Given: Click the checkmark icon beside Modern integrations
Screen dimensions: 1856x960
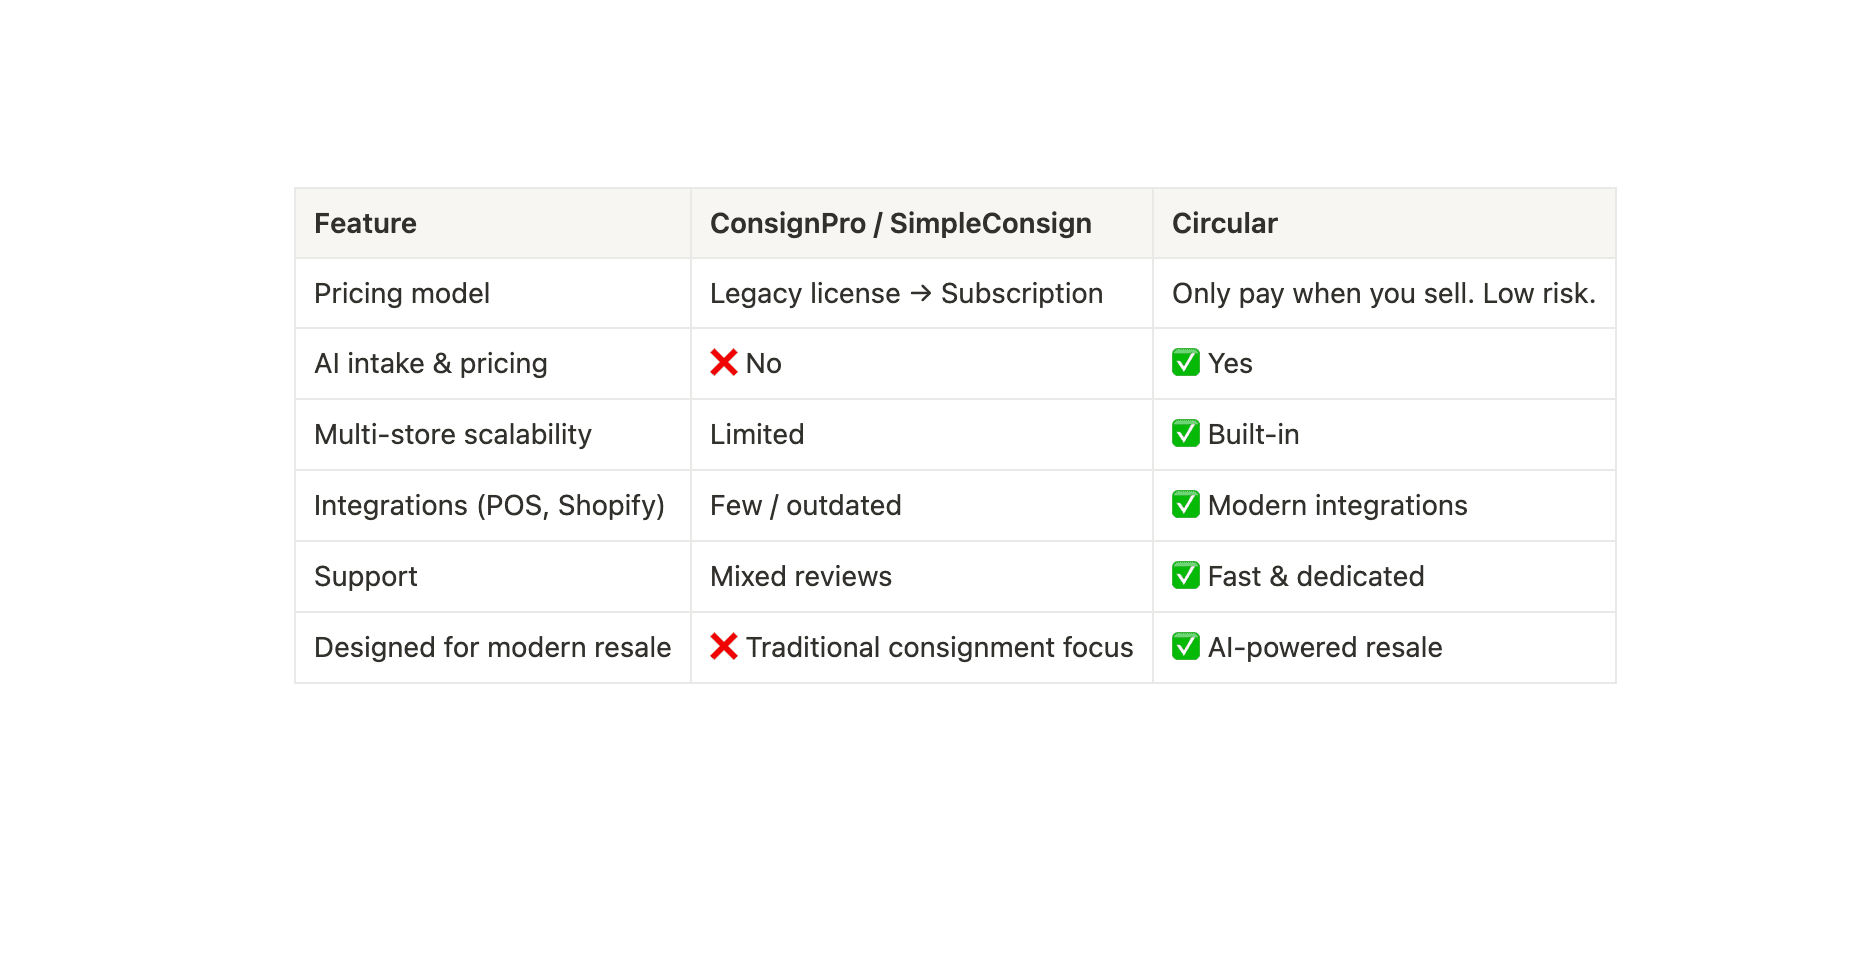Looking at the screenshot, I should click(x=1185, y=505).
